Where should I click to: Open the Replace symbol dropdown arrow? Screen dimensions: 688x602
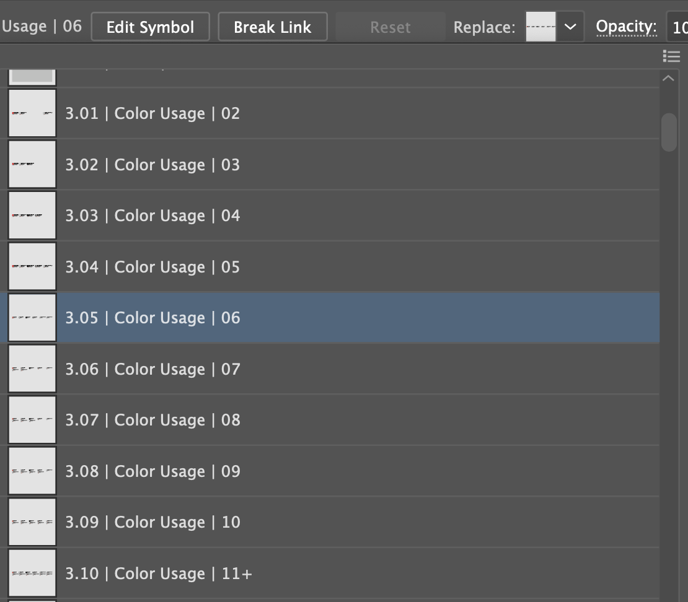(x=570, y=27)
